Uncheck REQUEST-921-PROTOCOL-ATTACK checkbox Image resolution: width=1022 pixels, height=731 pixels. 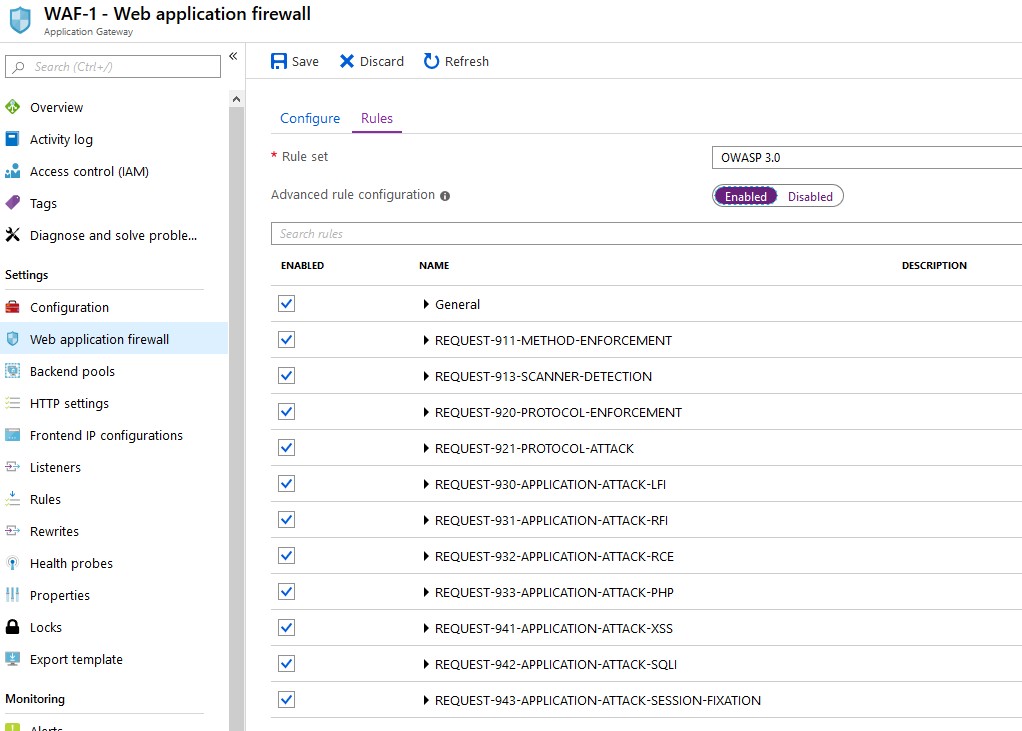click(x=286, y=448)
